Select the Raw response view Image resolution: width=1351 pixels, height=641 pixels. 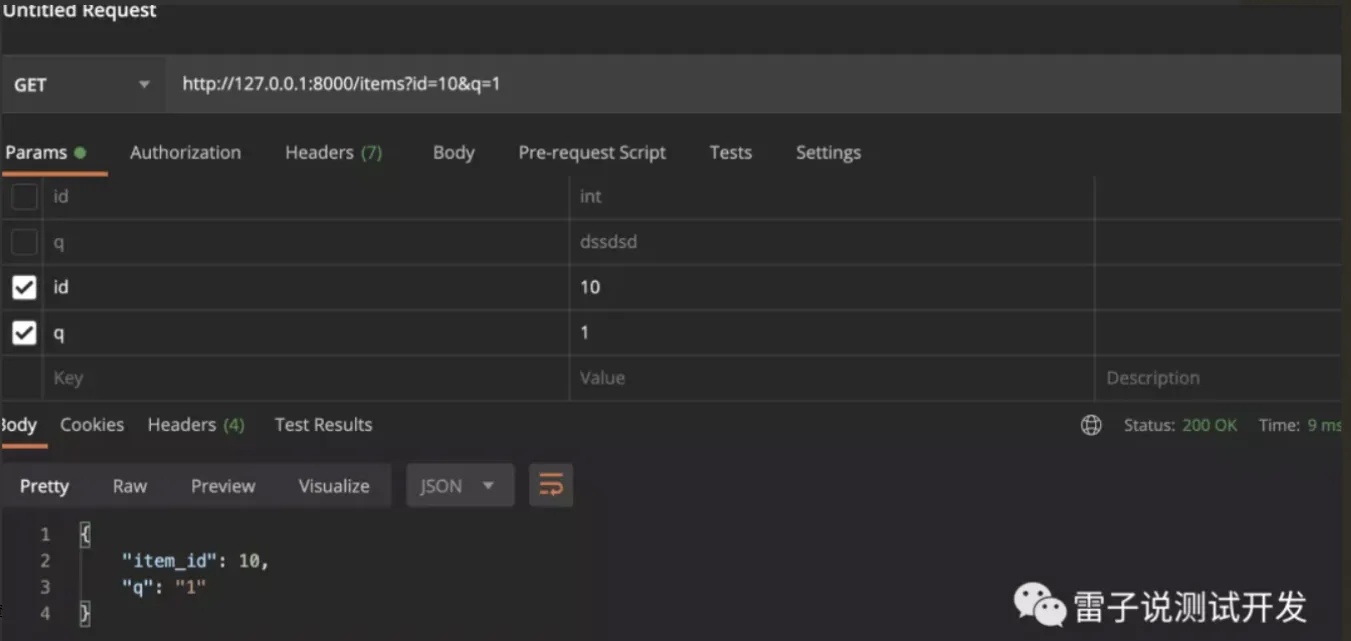tap(129, 486)
